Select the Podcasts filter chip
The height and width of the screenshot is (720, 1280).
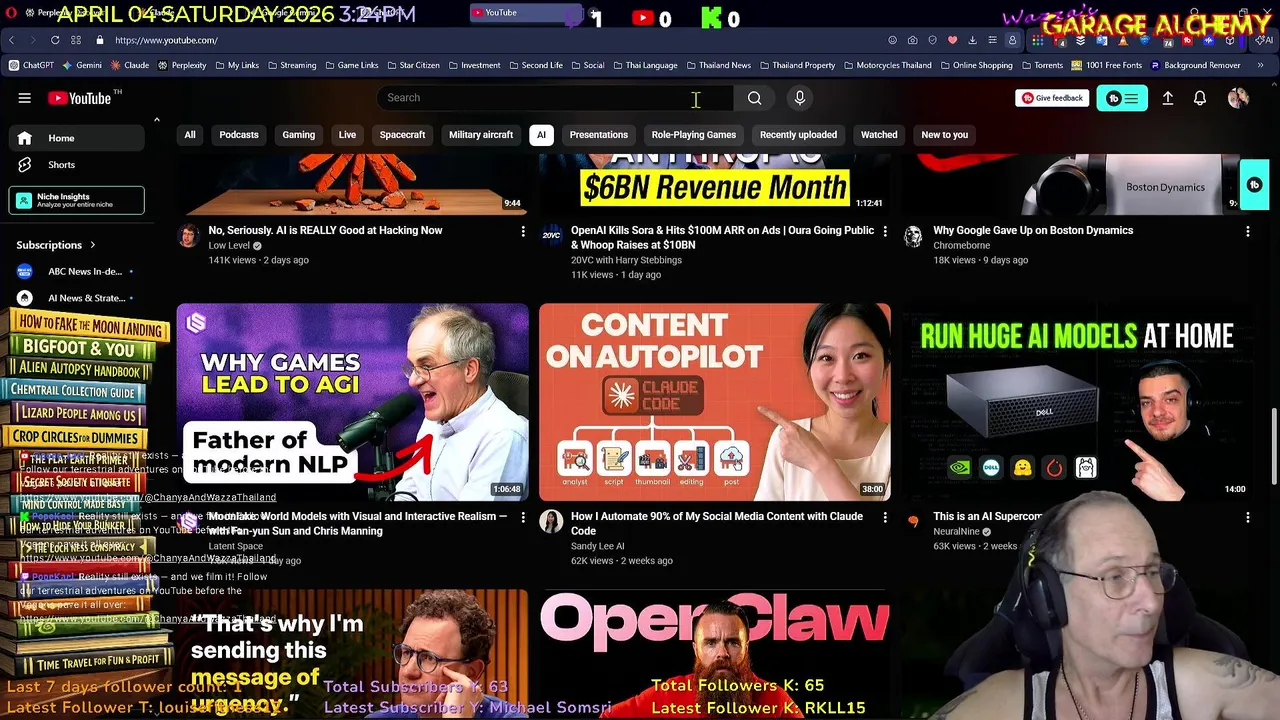point(239,135)
